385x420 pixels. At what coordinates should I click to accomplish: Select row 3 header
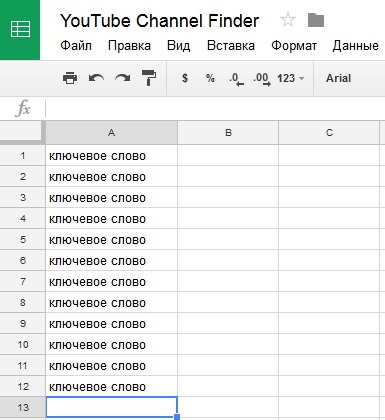coord(23,197)
